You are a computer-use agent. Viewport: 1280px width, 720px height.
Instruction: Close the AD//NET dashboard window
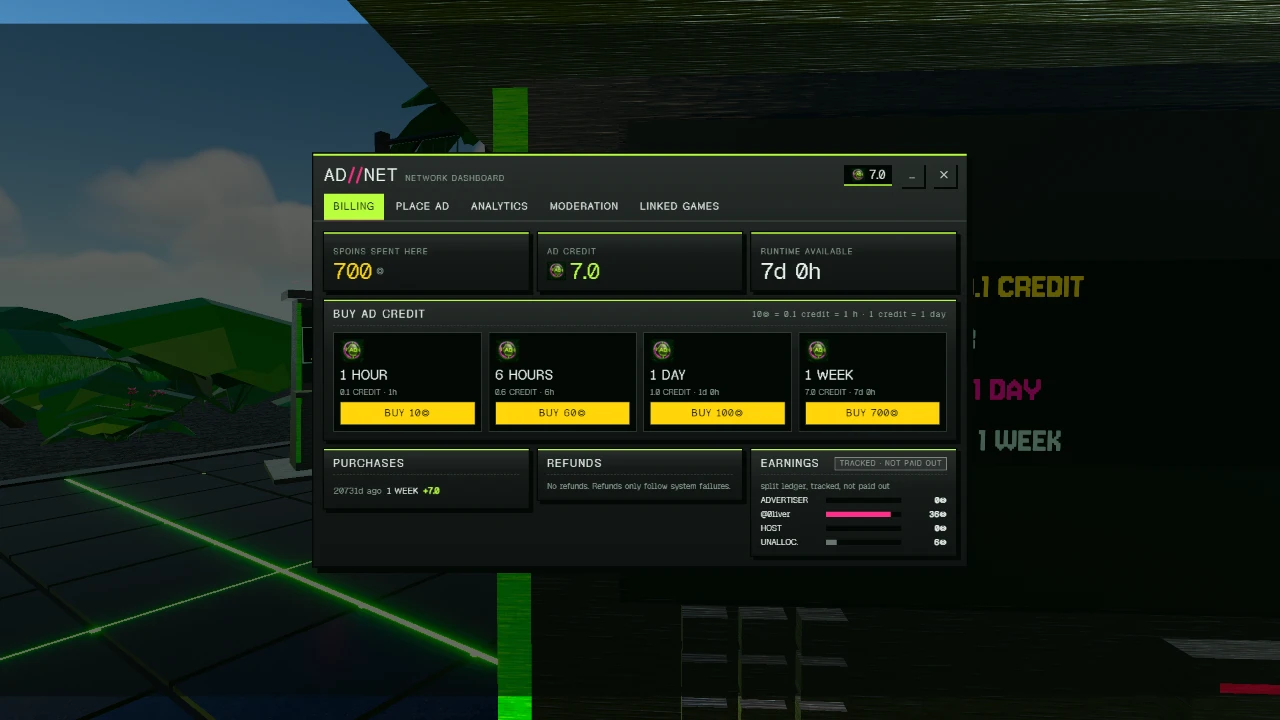click(943, 175)
